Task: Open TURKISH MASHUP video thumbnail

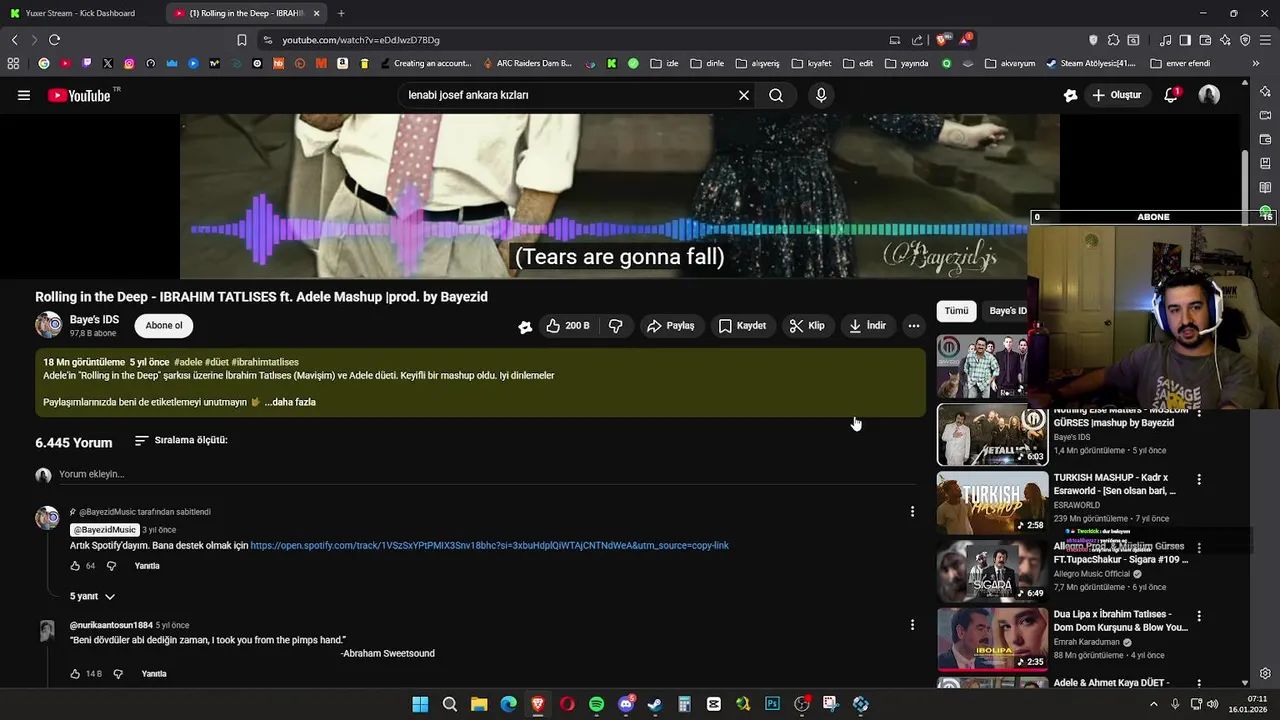Action: [x=992, y=503]
